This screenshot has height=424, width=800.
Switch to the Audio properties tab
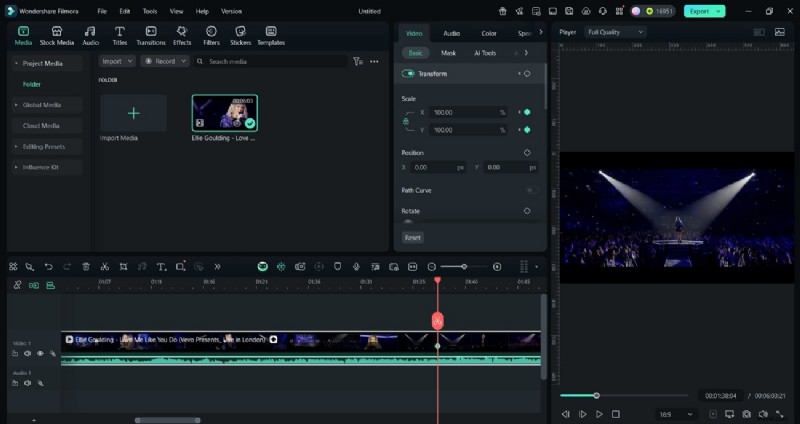451,33
